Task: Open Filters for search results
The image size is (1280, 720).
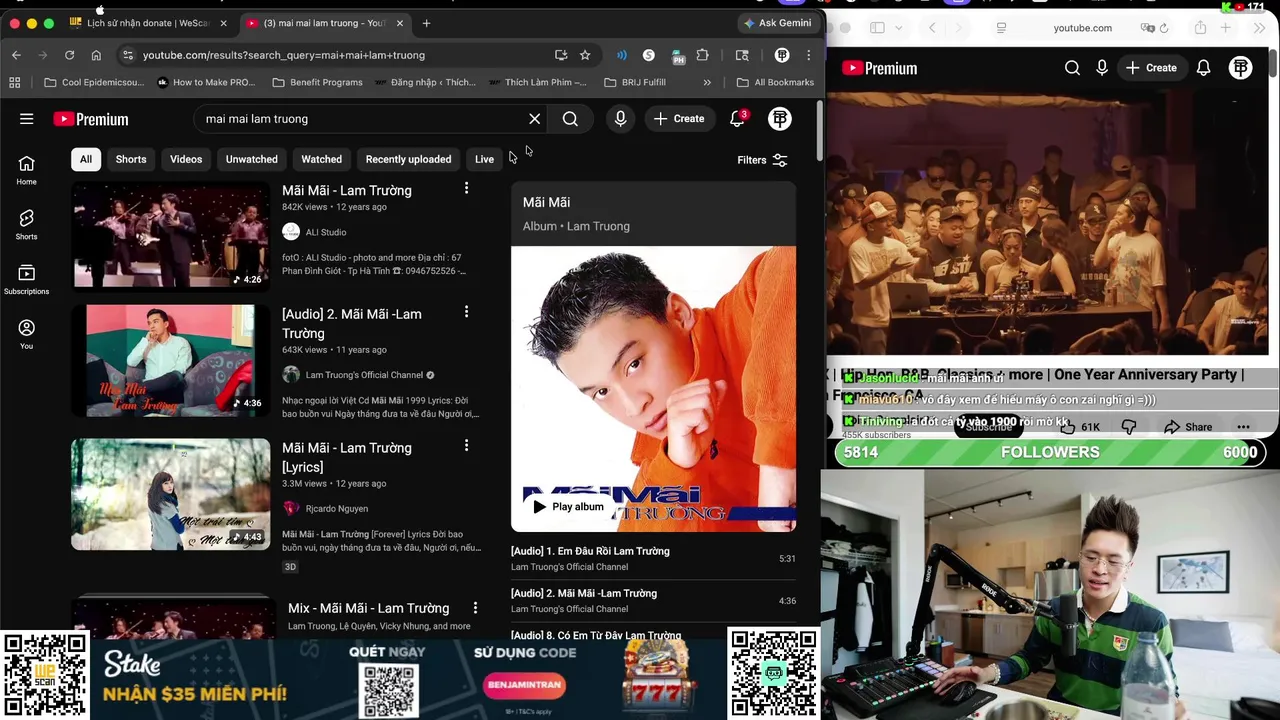Action: [x=762, y=160]
